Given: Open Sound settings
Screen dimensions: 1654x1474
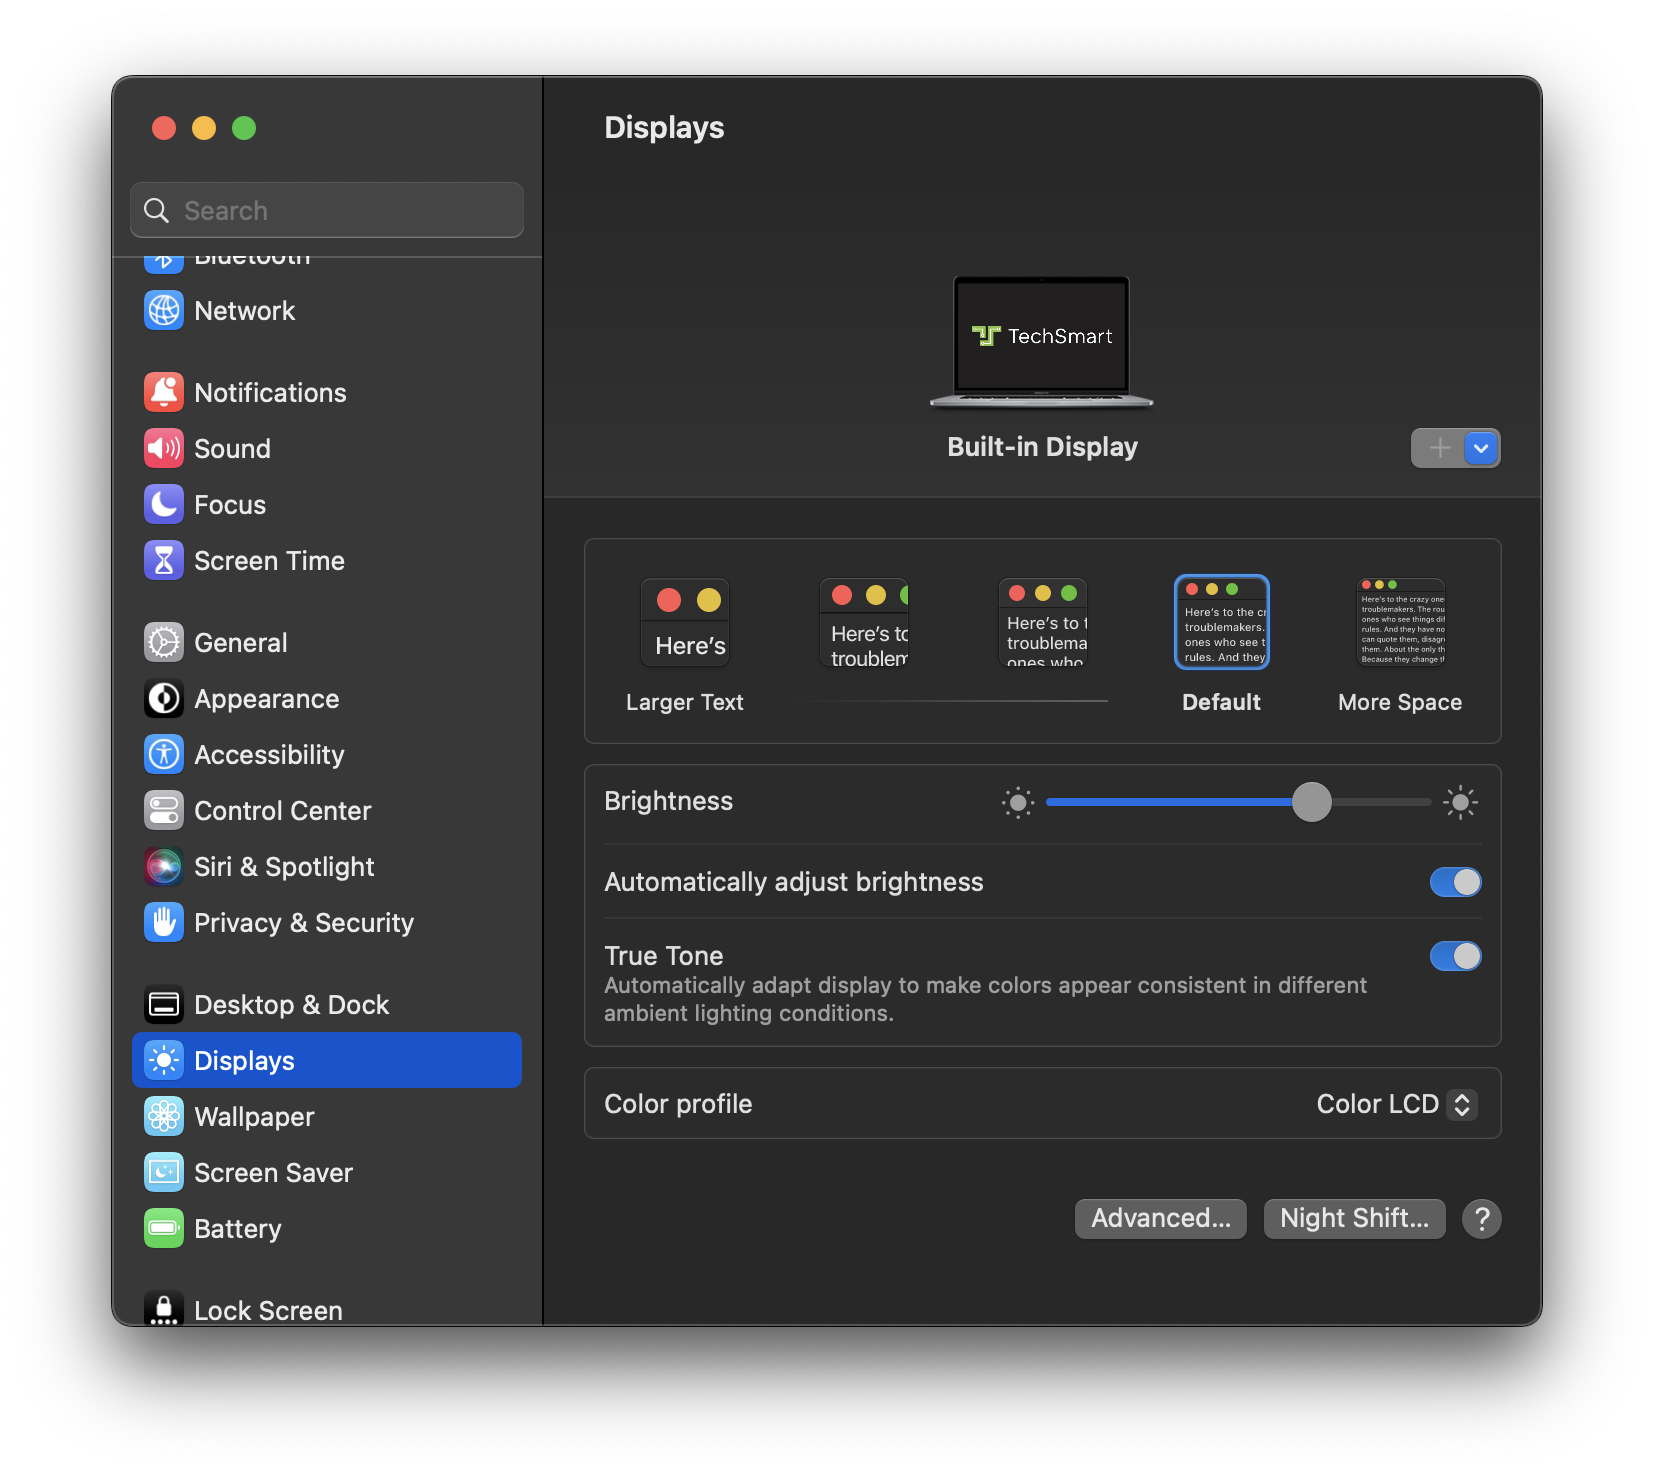Looking at the screenshot, I should point(232,448).
